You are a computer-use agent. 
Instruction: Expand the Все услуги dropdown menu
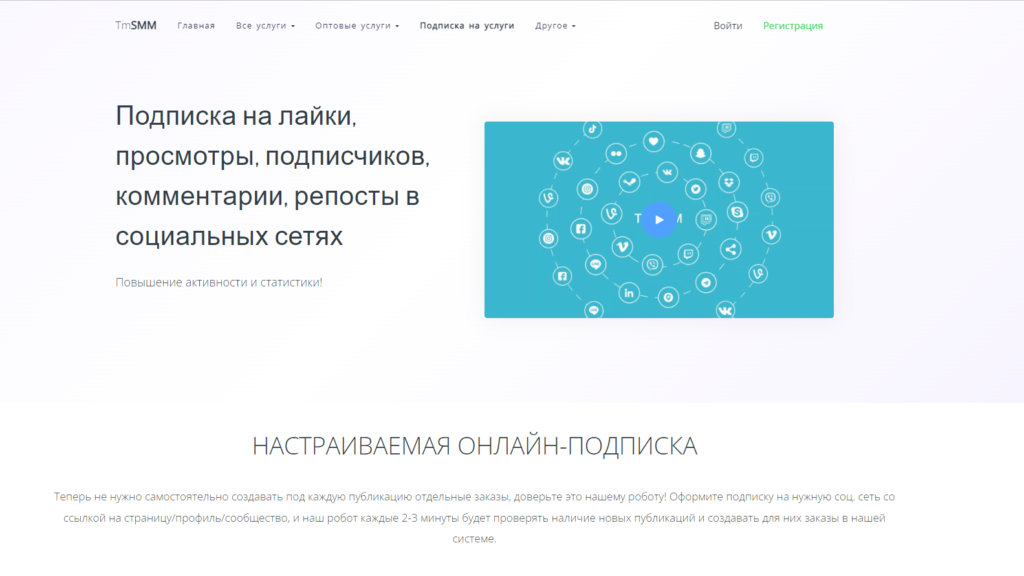click(265, 25)
